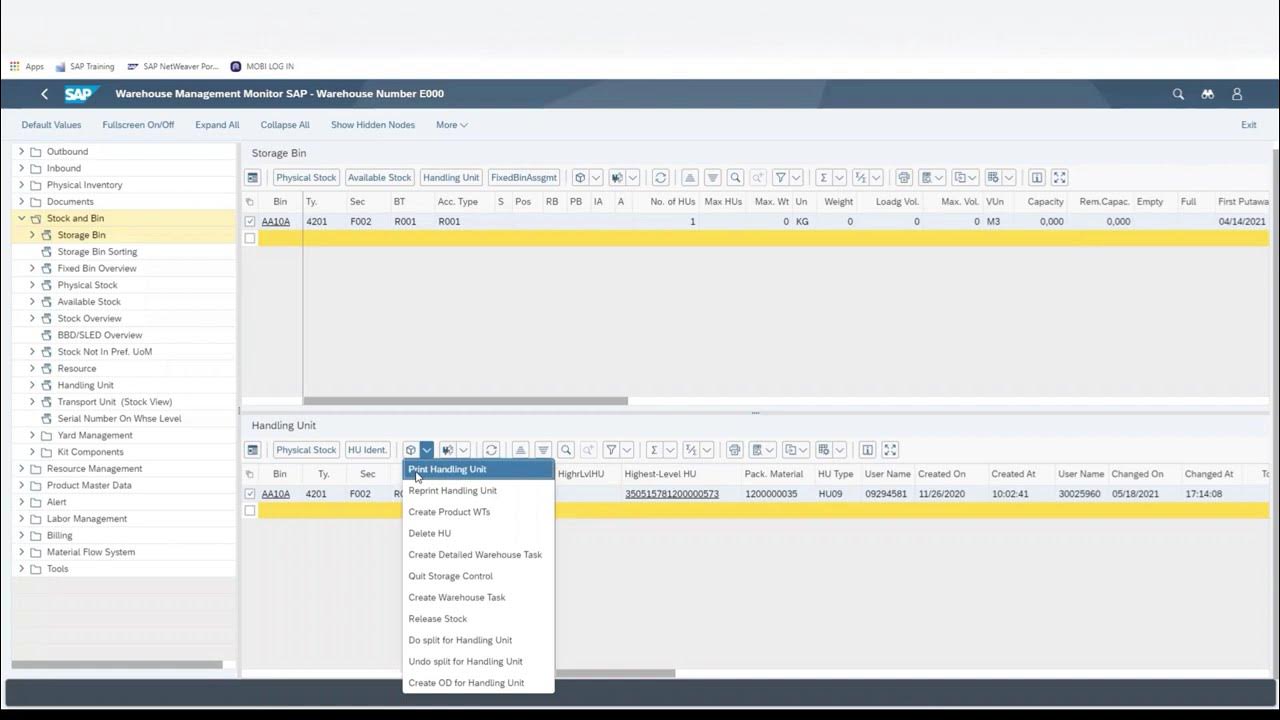1280x720 pixels.
Task: Select Undo split for Handling Unit
Action: coord(477,661)
